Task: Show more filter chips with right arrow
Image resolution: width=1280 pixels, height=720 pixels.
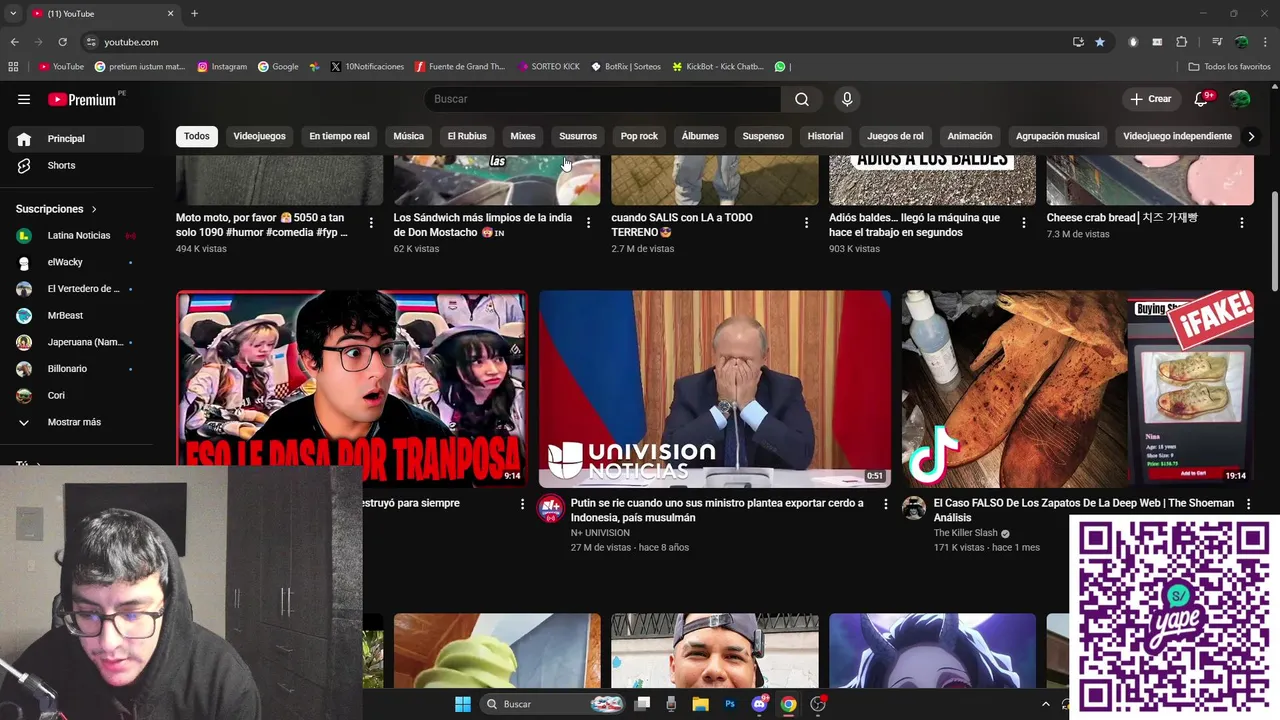Action: (x=1250, y=136)
